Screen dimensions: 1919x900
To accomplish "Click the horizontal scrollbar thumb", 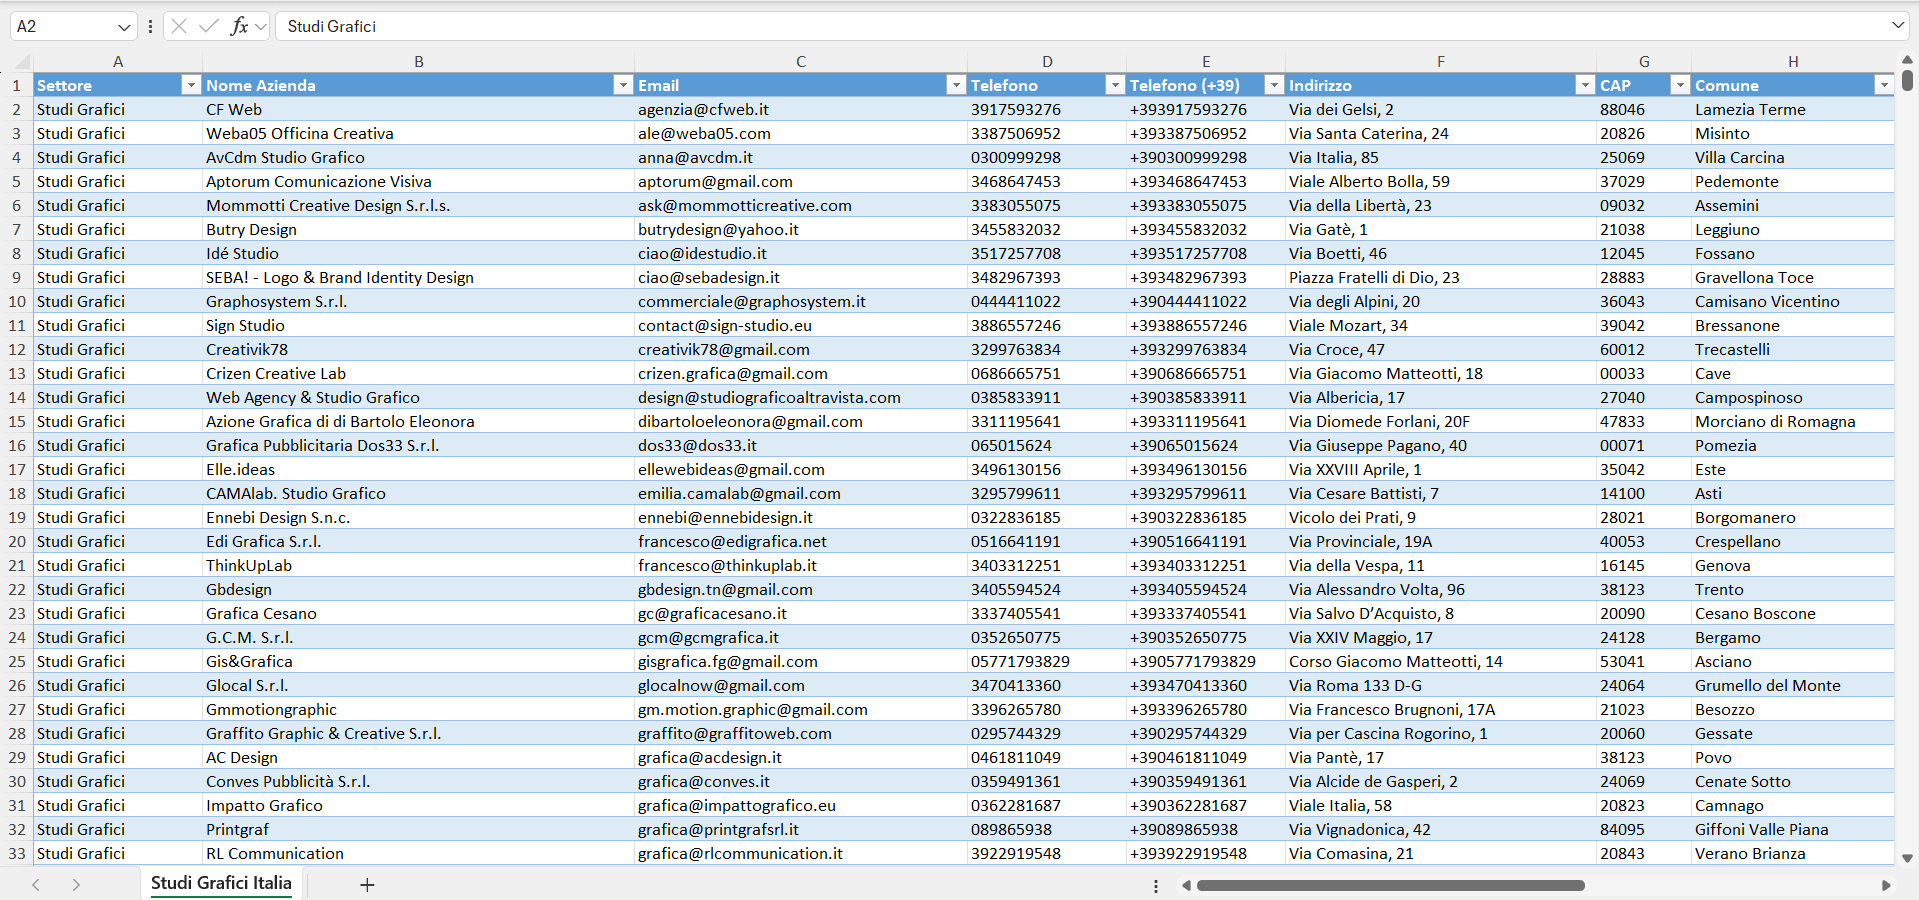I will coord(1390,885).
